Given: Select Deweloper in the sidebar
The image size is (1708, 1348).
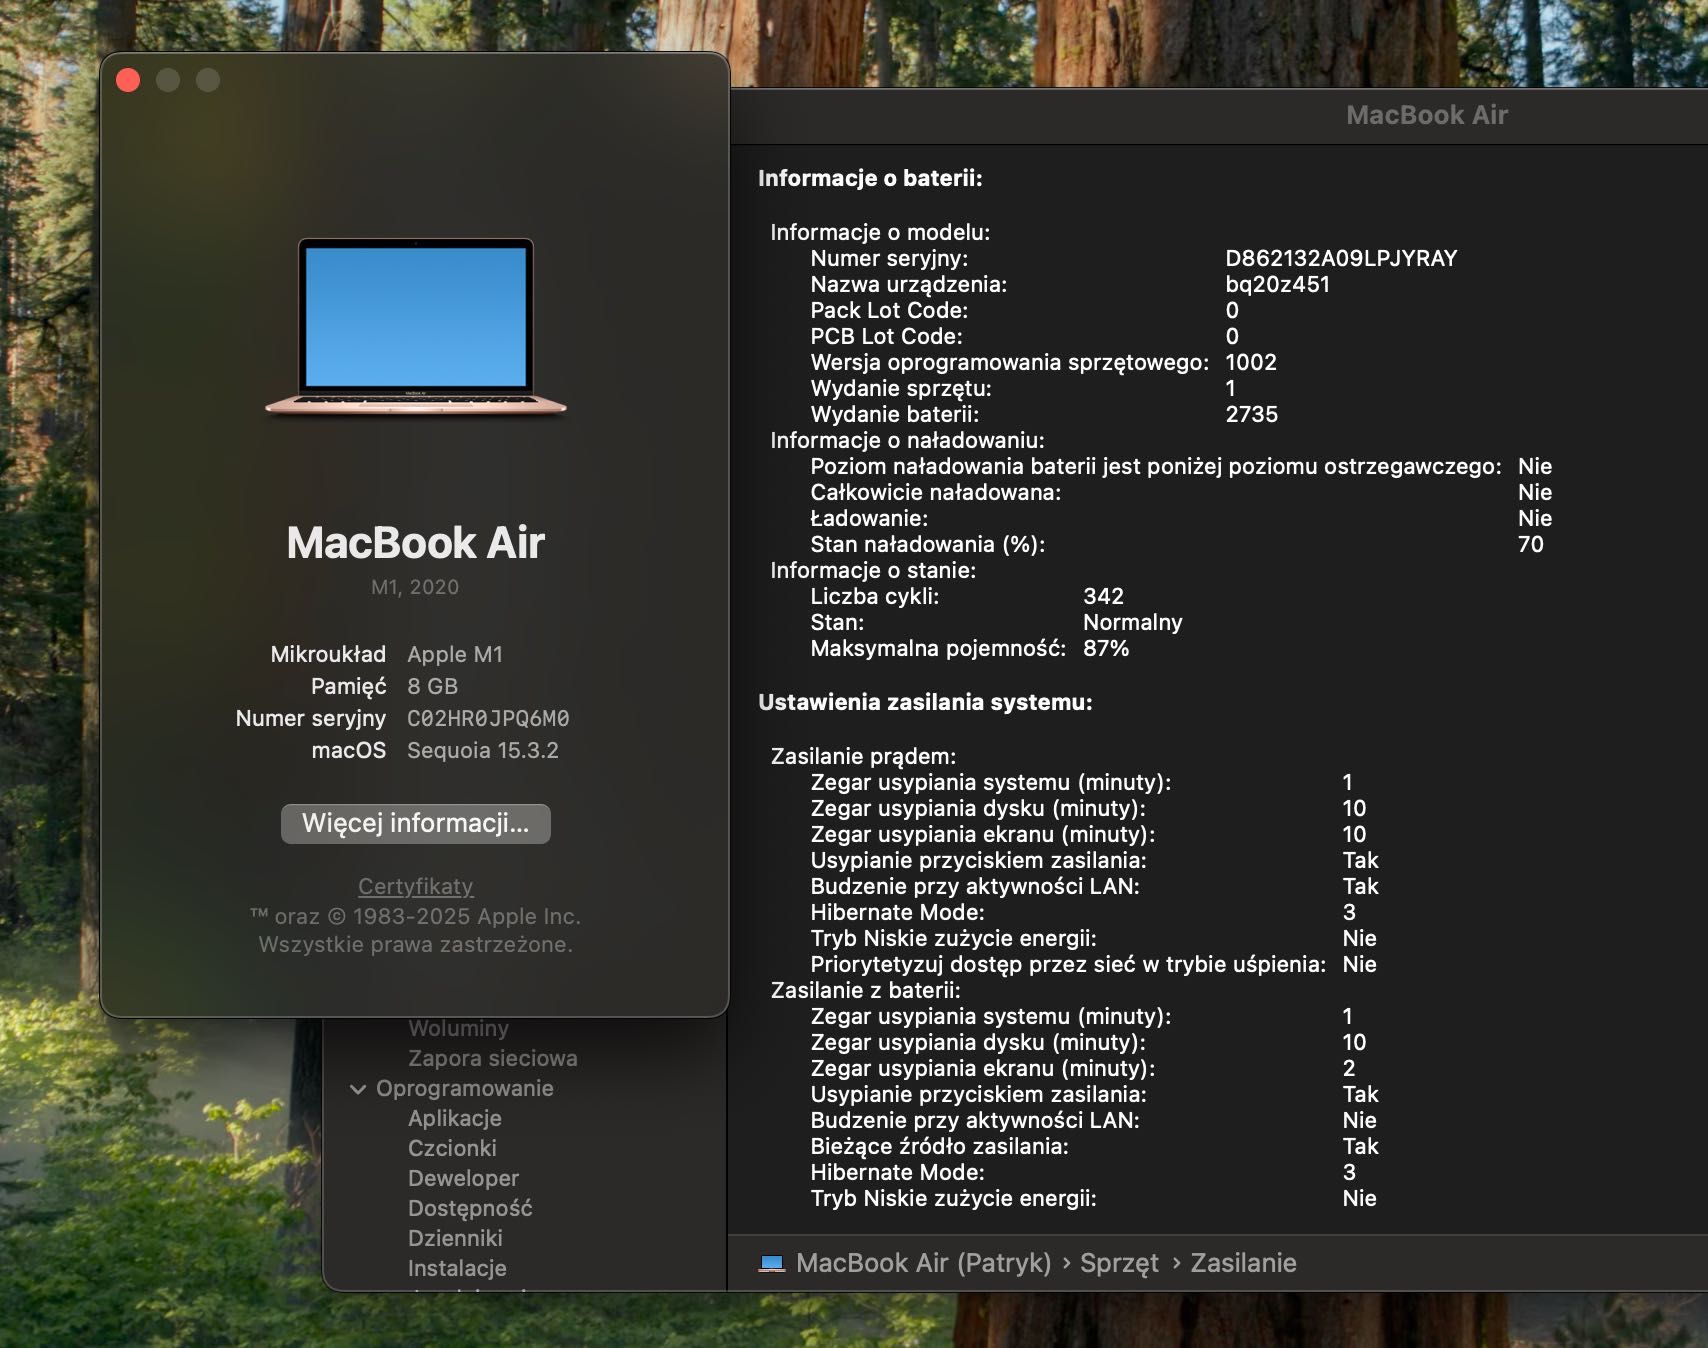Looking at the screenshot, I should tap(463, 1178).
